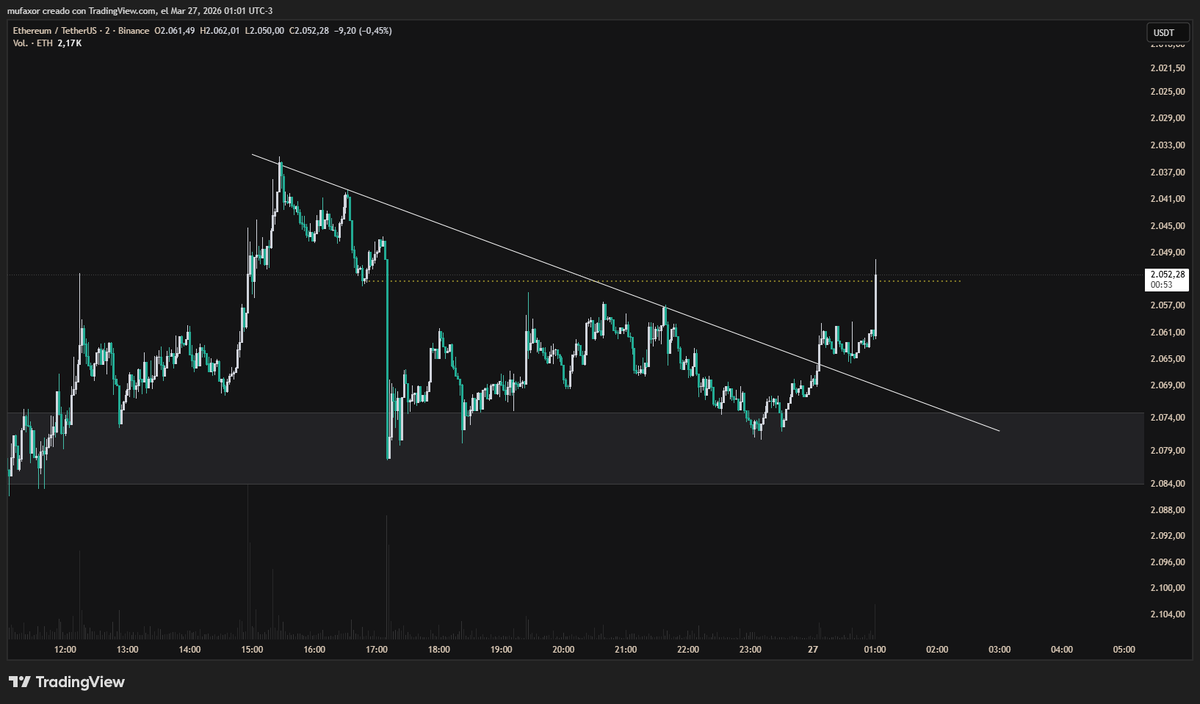1200x704 pixels.
Task: Click the current price label 2.052,28
Action: pyautogui.click(x=1167, y=274)
